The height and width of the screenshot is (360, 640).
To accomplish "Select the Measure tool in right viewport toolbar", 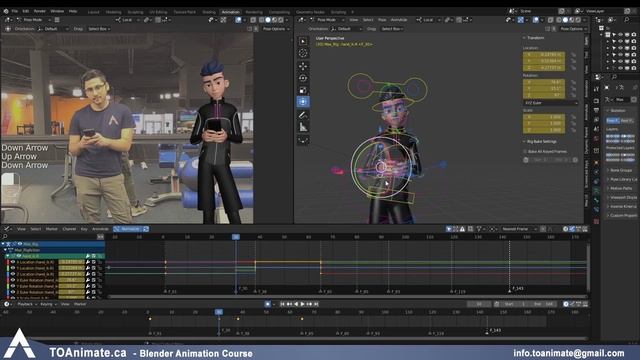I will pyautogui.click(x=303, y=127).
